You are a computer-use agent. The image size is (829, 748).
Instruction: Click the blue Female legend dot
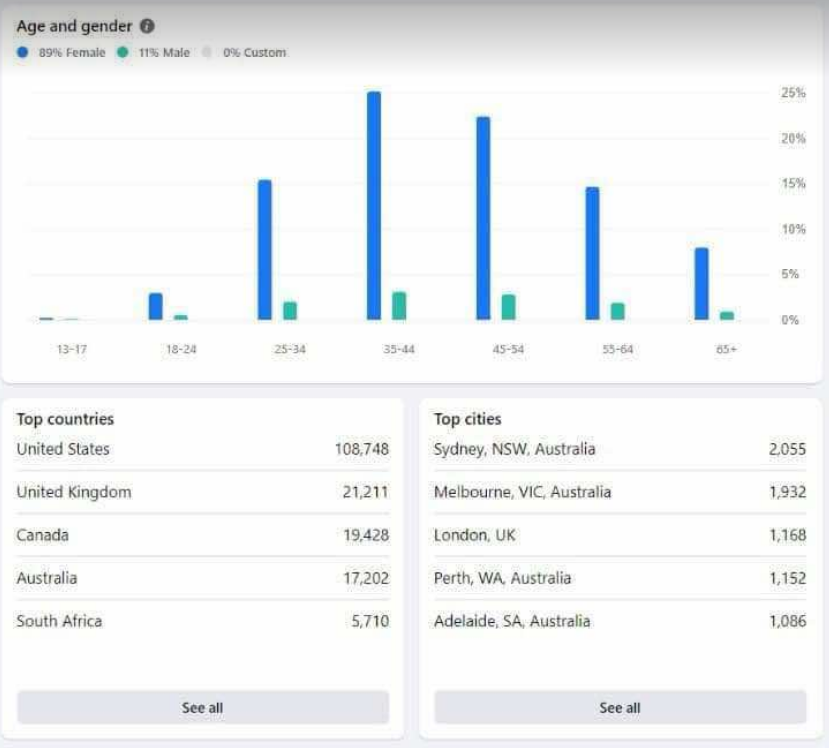(x=23, y=52)
